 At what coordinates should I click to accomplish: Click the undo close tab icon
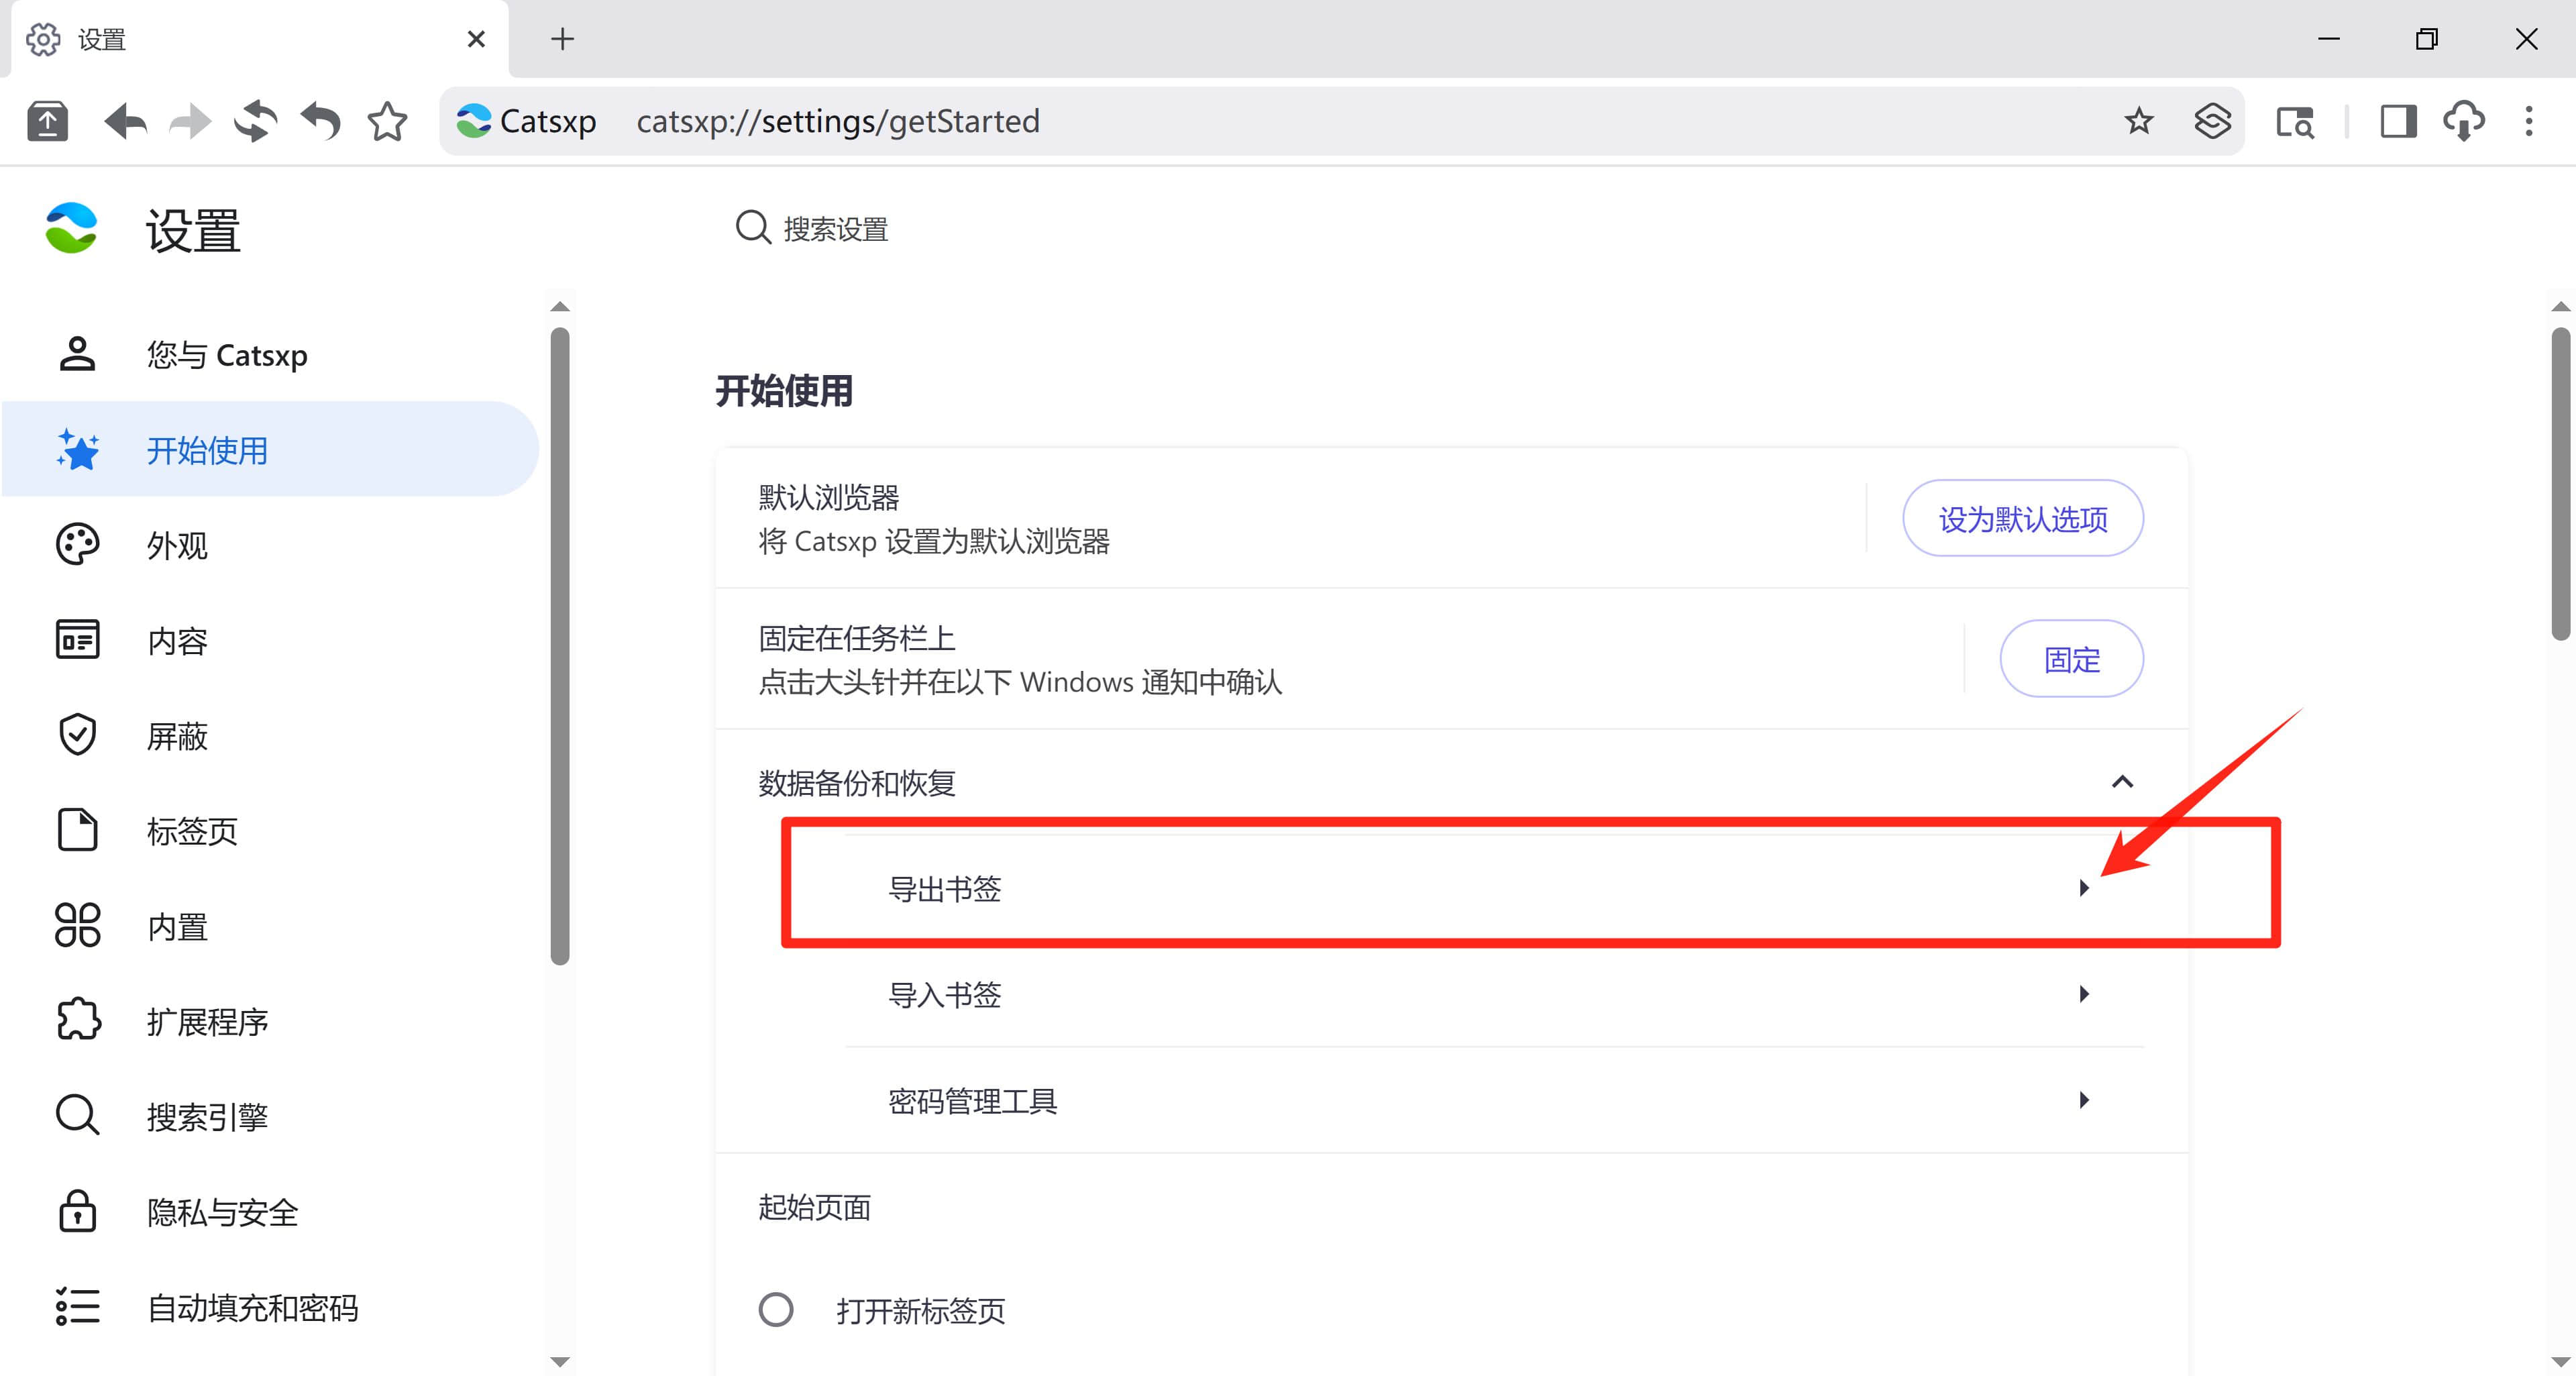pyautogui.click(x=322, y=122)
